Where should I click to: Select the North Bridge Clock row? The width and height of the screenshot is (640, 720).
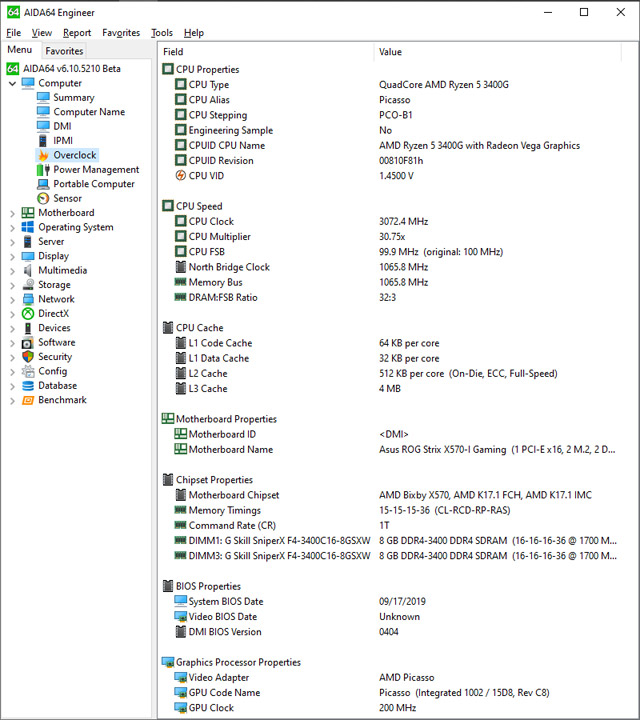point(396,267)
